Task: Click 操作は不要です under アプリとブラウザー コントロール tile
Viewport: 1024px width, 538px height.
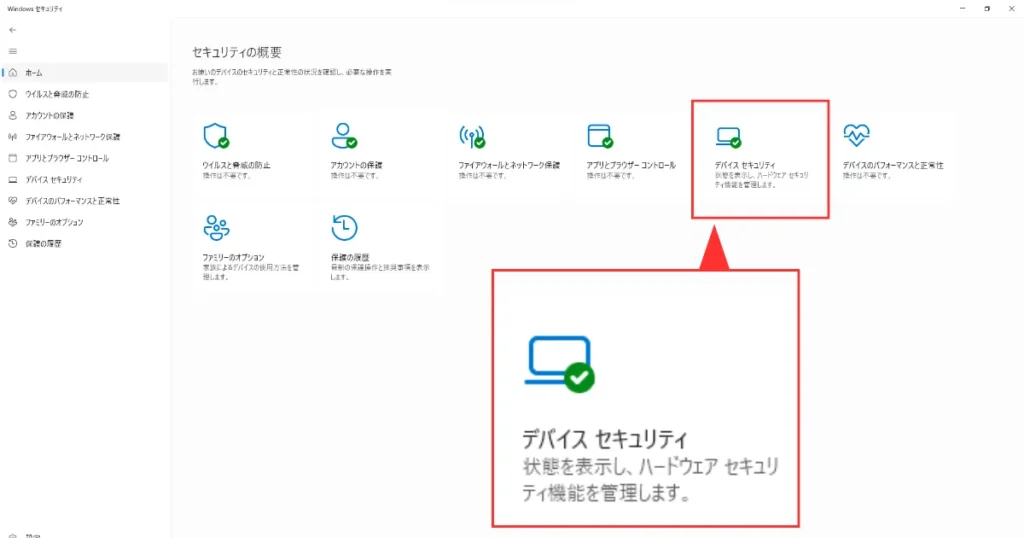Action: [x=611, y=176]
